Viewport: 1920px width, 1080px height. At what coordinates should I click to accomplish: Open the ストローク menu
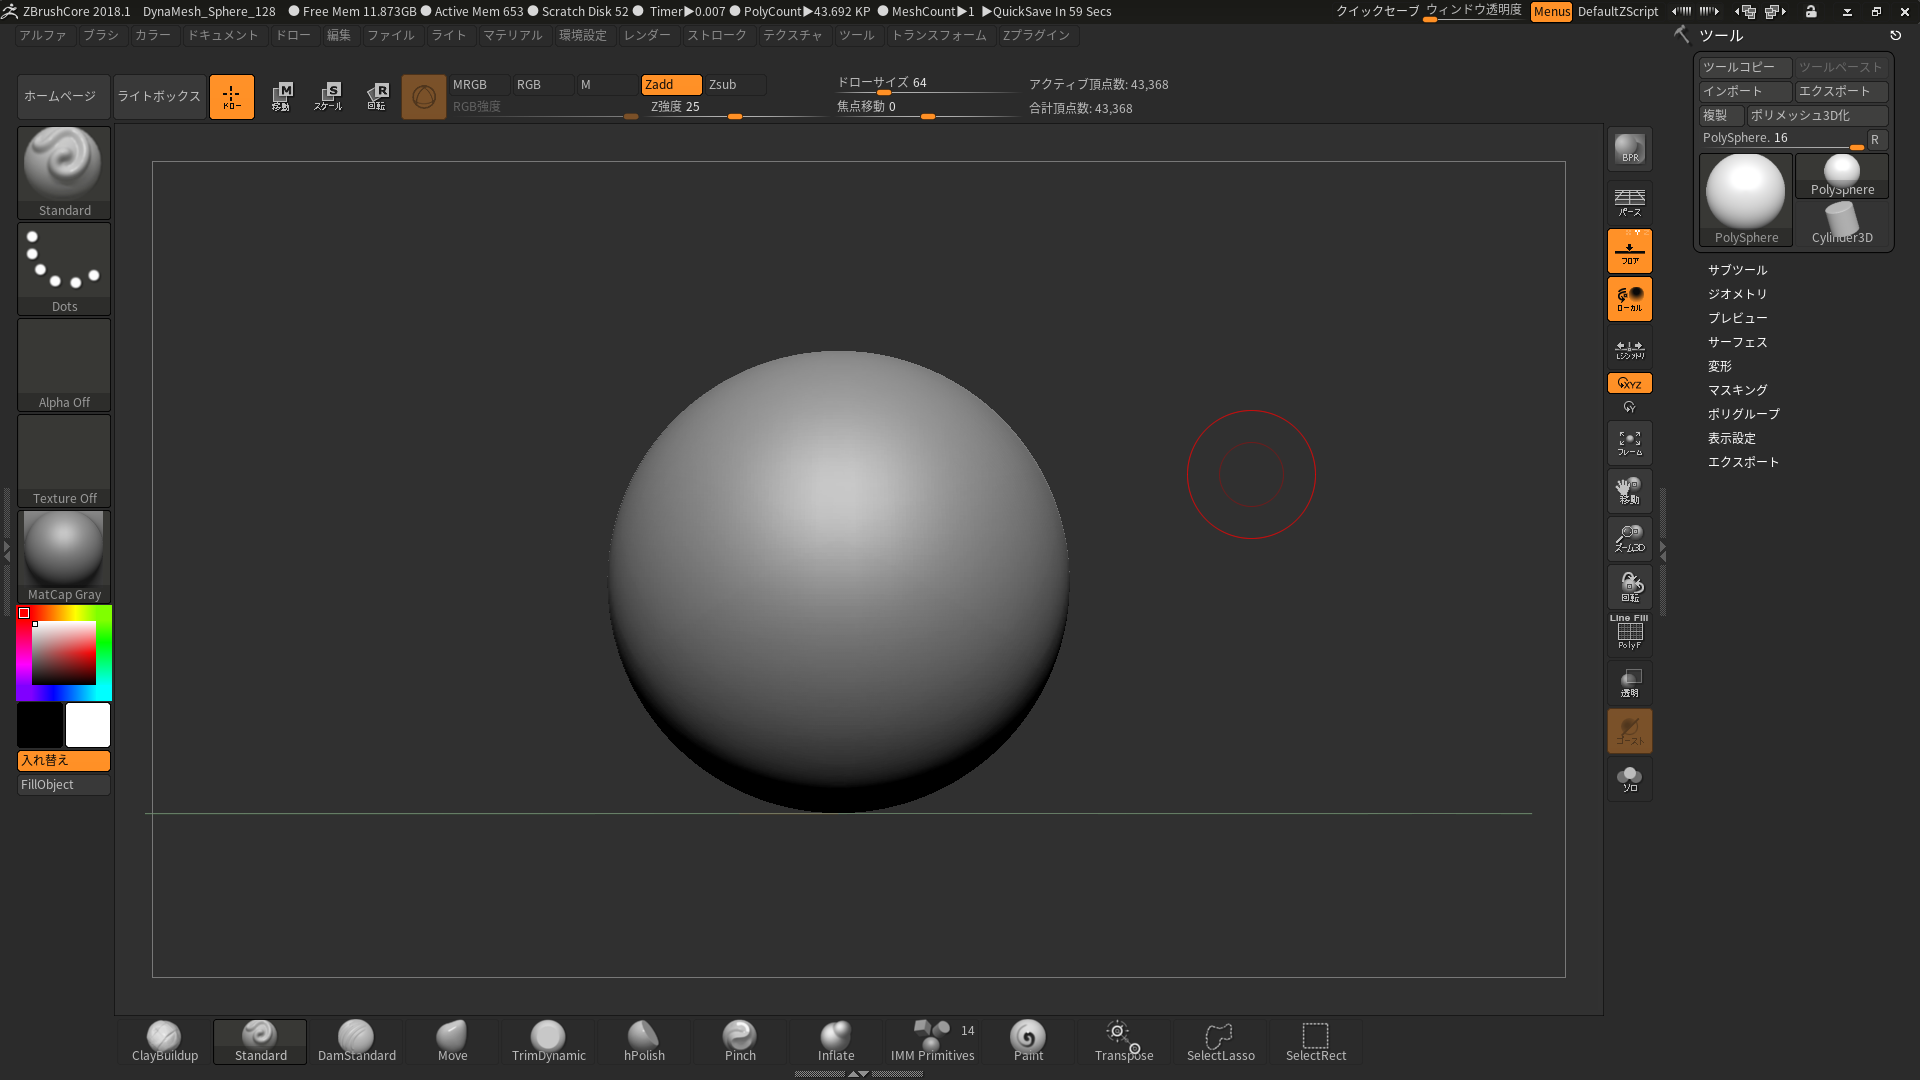pos(716,36)
